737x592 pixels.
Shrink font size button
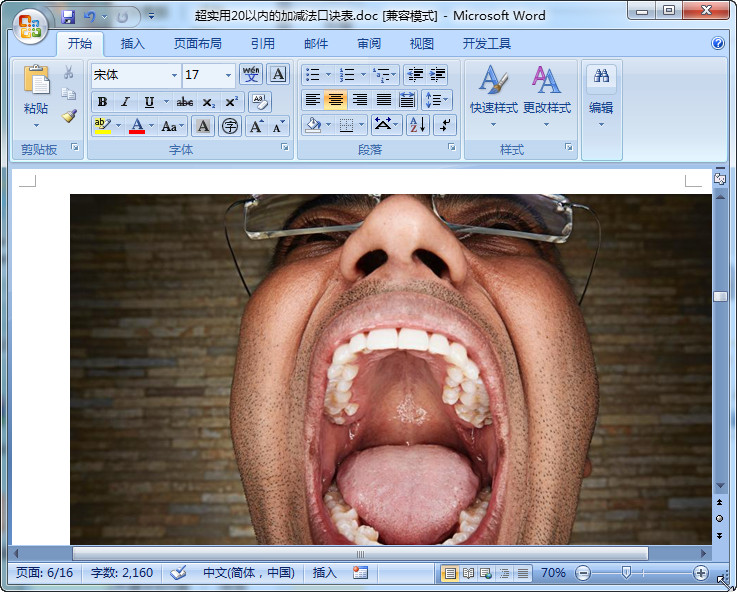279,126
